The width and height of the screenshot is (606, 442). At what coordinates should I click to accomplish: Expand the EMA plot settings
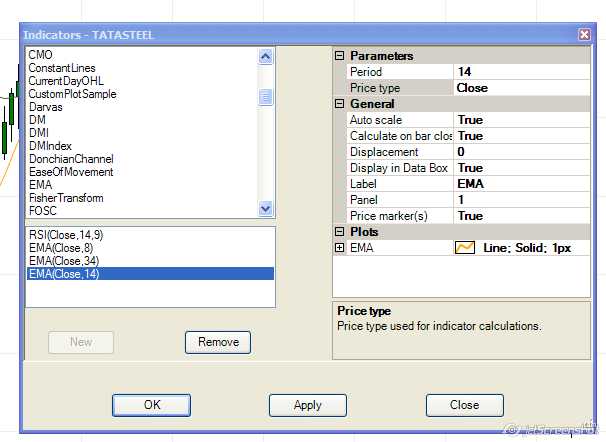(339, 248)
